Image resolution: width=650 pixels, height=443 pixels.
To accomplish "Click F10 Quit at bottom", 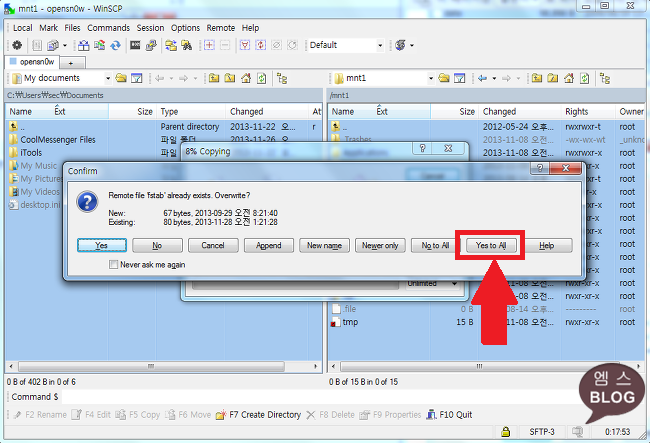I will [450, 414].
